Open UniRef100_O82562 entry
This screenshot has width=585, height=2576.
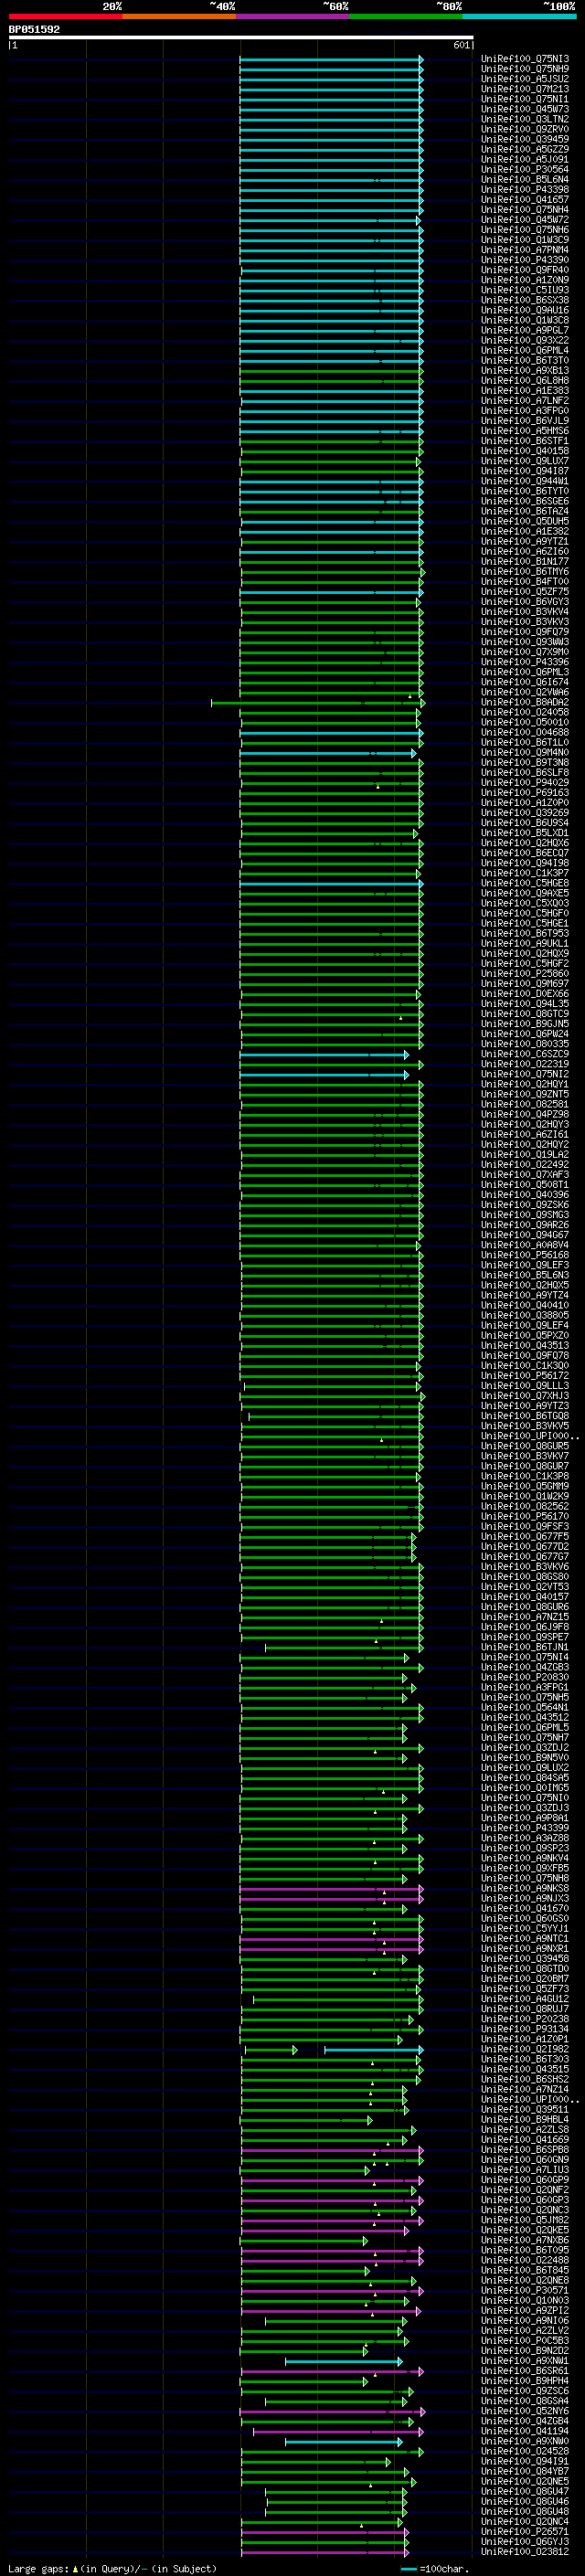click(x=525, y=1506)
